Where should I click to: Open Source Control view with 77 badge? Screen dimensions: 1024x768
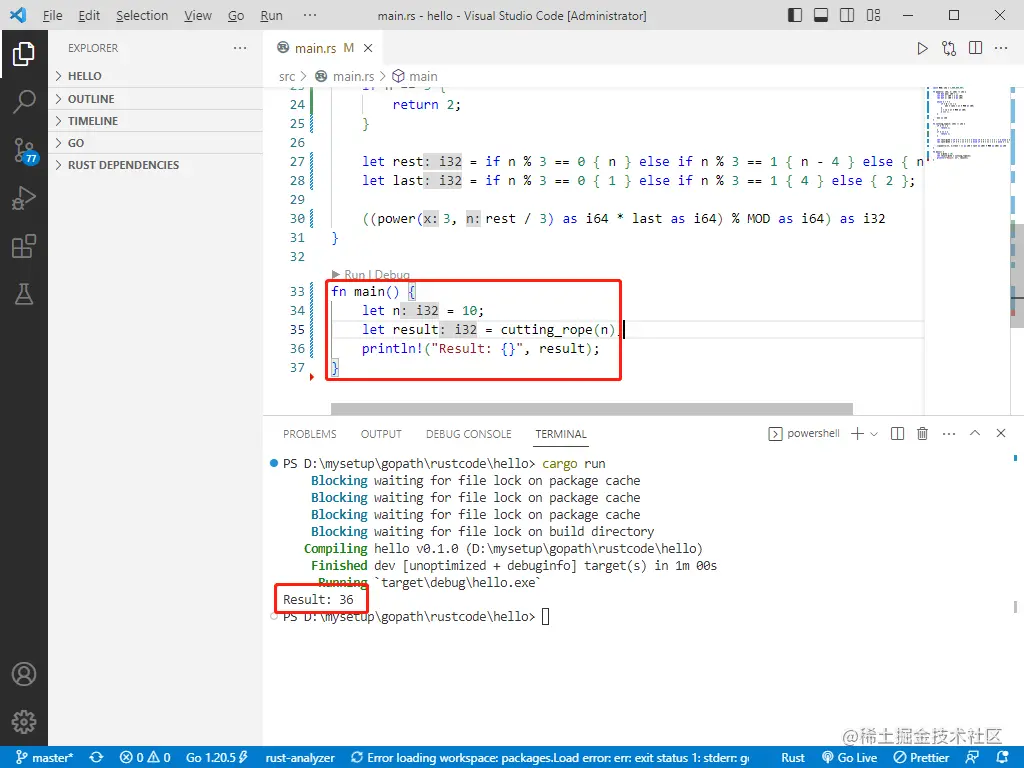25,150
